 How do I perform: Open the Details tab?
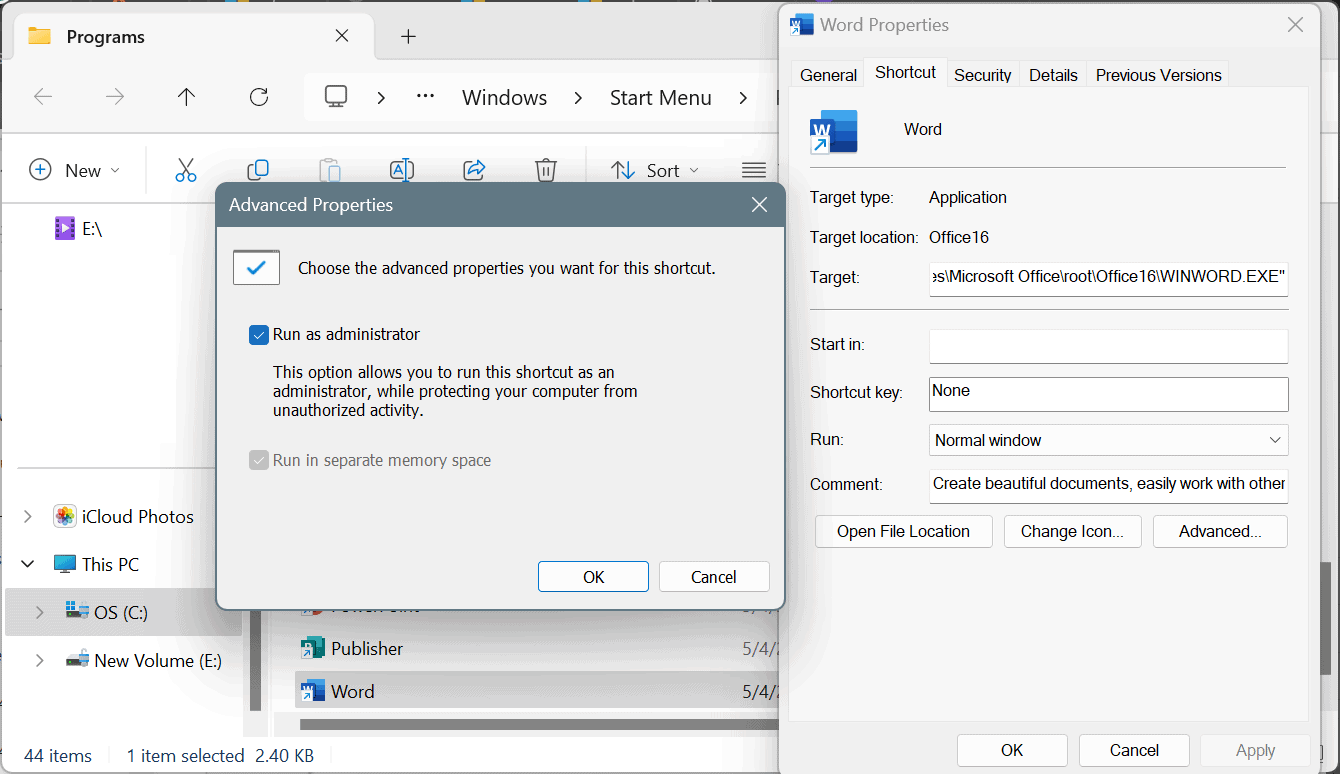pyautogui.click(x=1053, y=75)
